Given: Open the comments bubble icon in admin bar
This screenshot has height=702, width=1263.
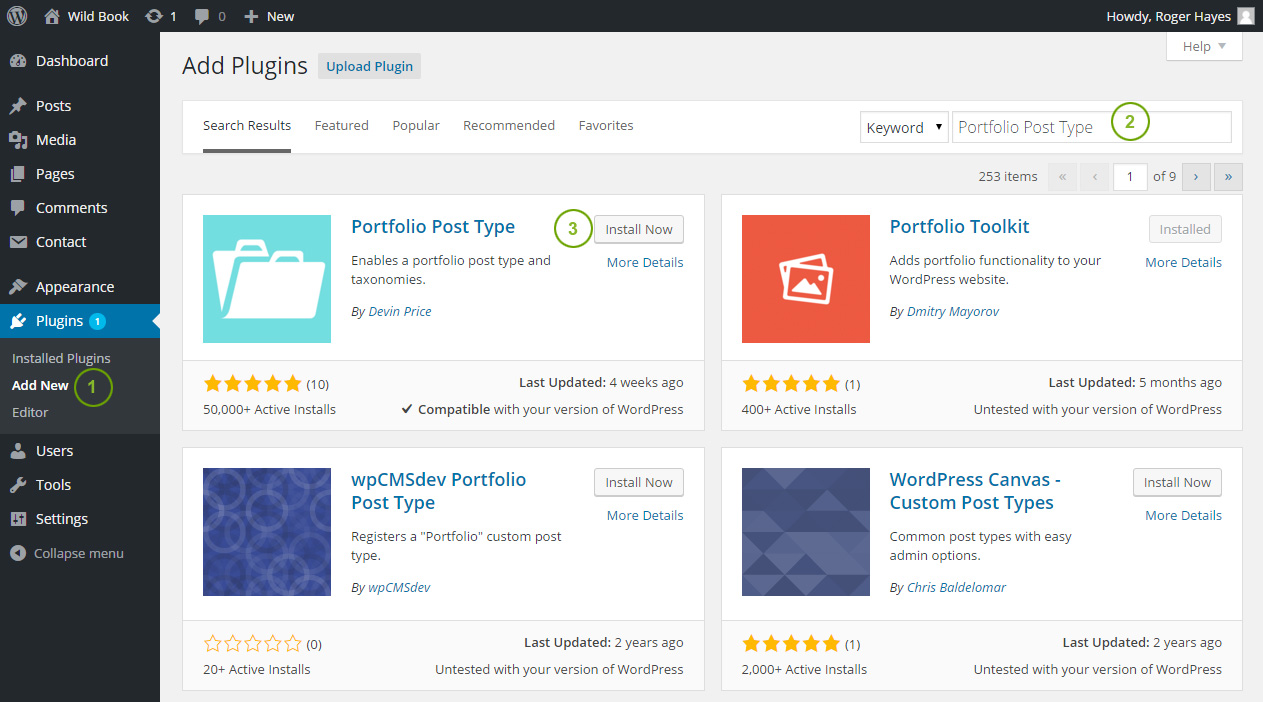Looking at the screenshot, I should (203, 17).
